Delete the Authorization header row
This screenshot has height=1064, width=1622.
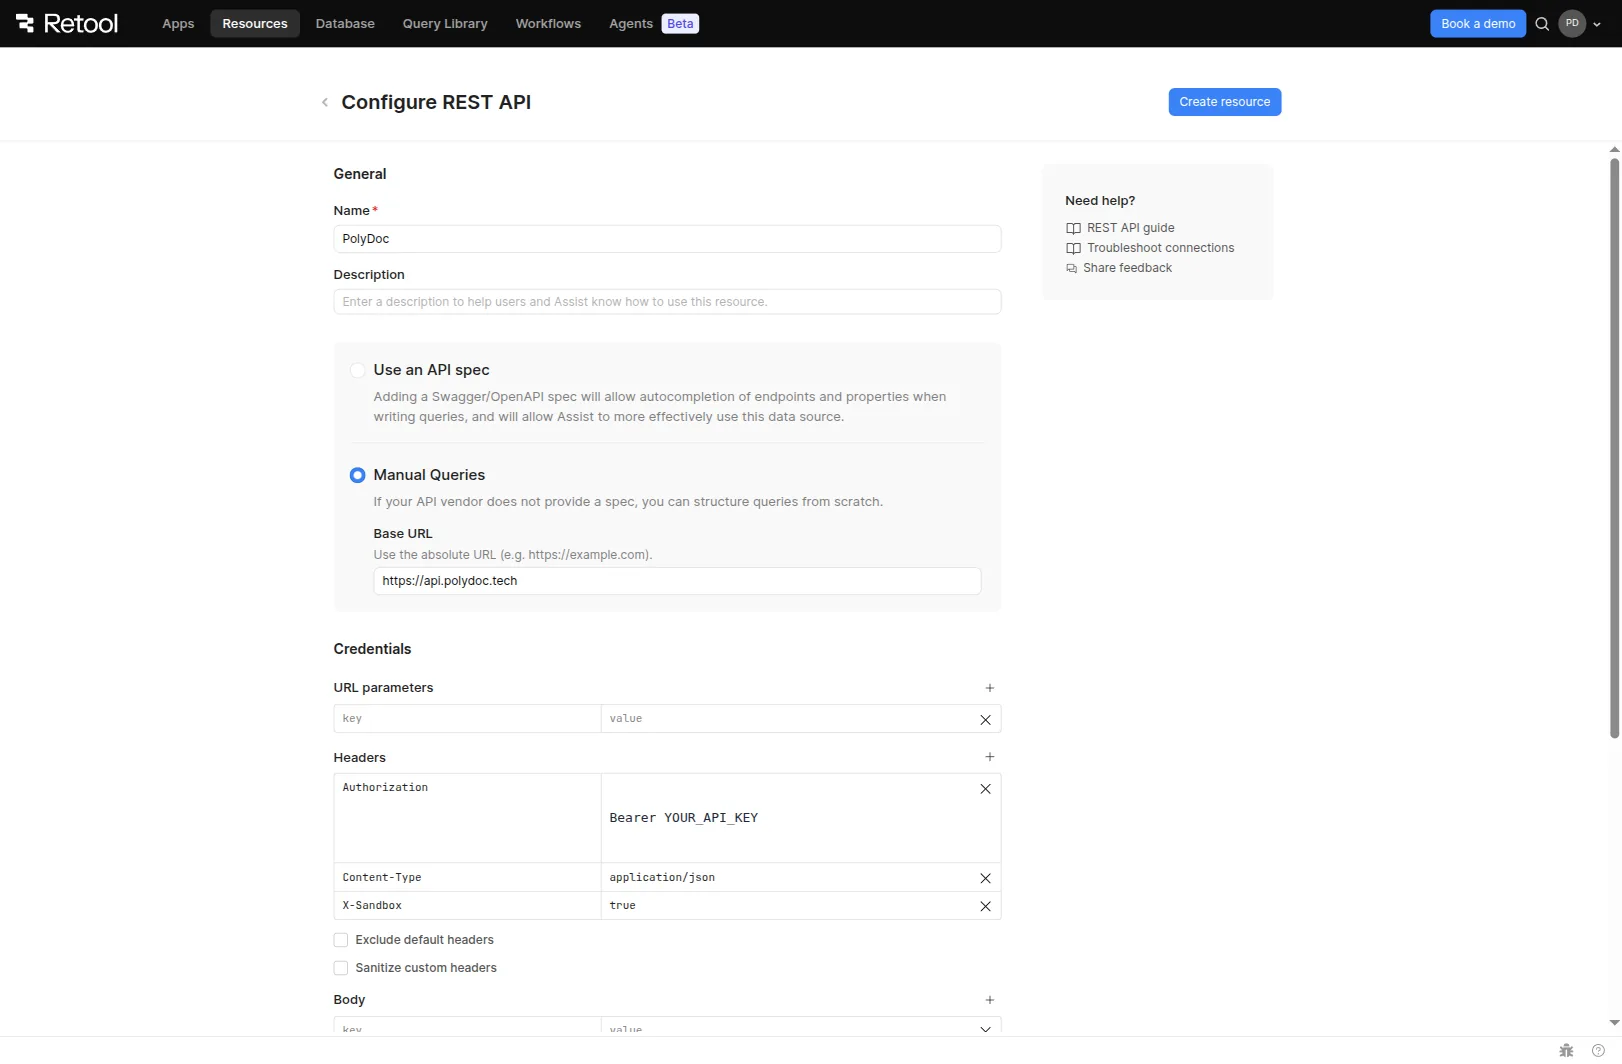point(985,789)
